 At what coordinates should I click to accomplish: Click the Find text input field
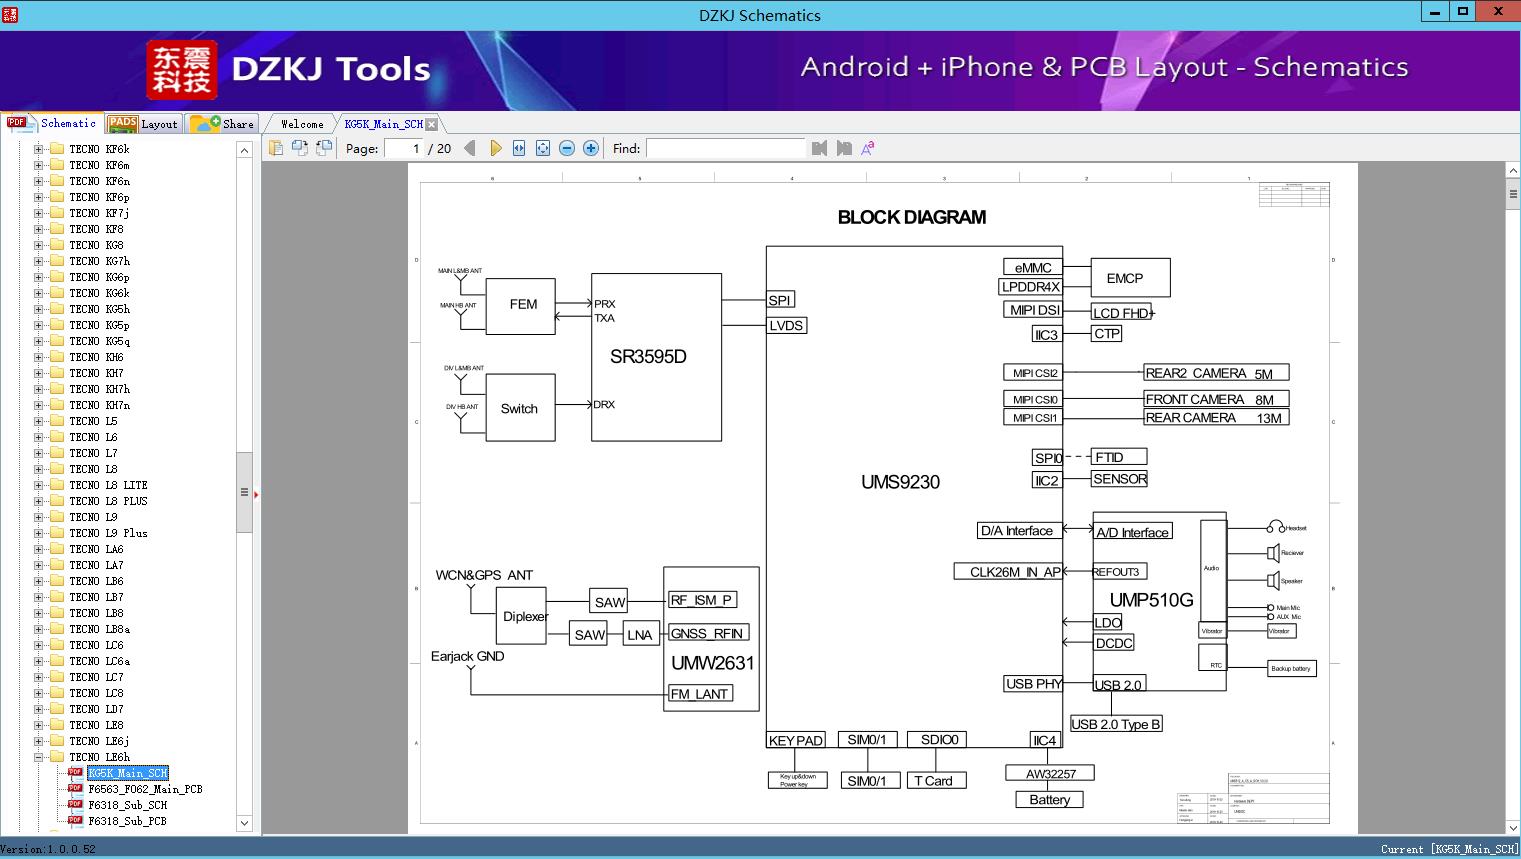pyautogui.click(x=726, y=148)
